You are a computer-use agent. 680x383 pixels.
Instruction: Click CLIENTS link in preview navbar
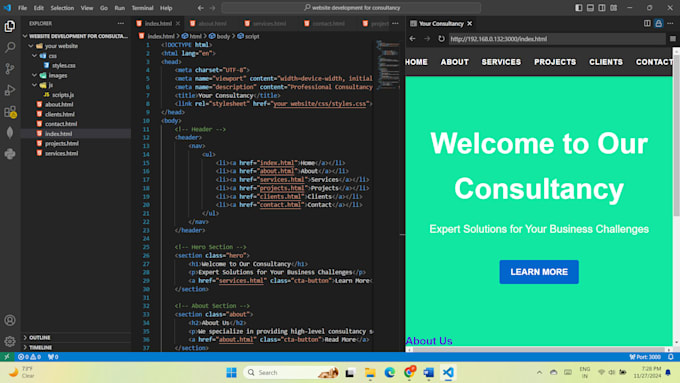click(605, 62)
